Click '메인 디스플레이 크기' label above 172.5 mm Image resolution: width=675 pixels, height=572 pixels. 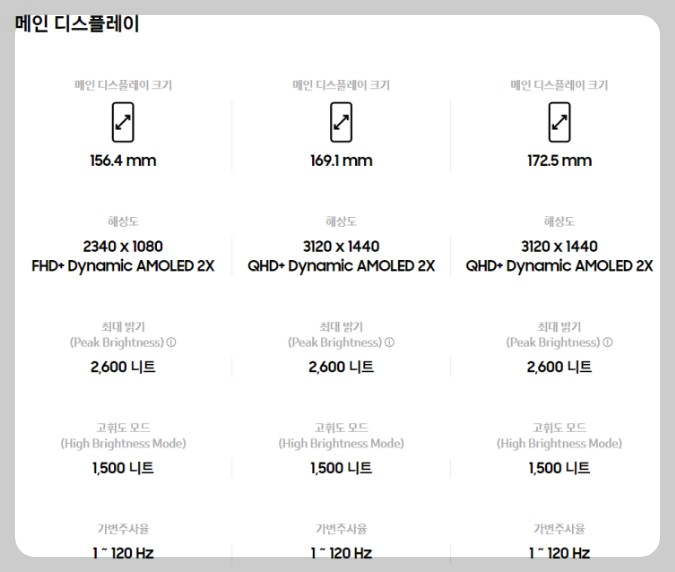pos(560,85)
